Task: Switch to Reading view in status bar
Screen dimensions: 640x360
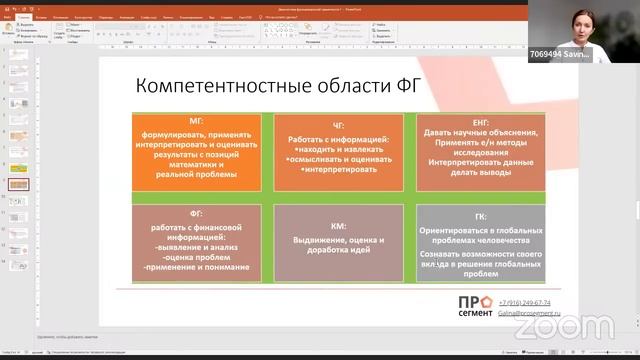Action: 573,352
